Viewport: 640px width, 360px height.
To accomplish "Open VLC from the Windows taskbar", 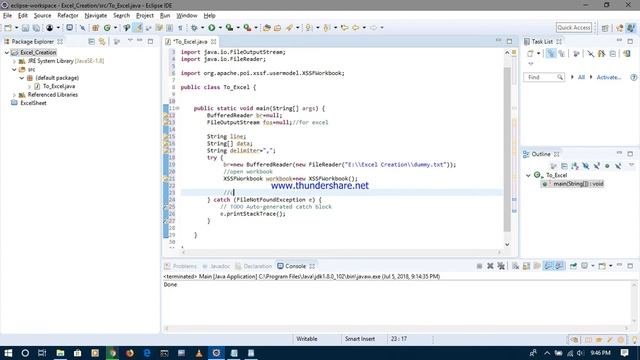I will click(199, 353).
